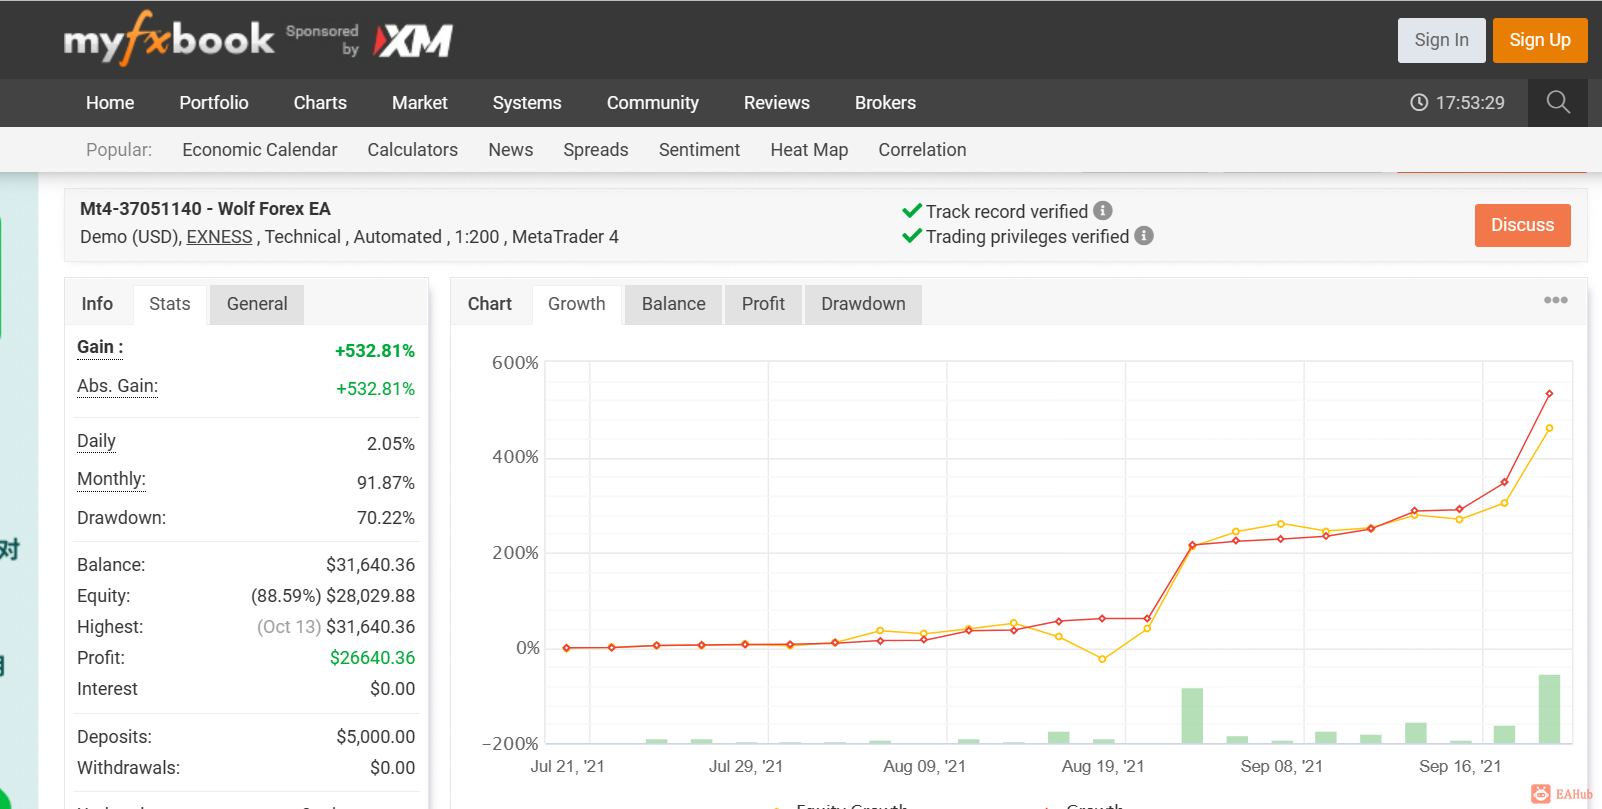
Task: Open the Portfolio menu
Action: coord(214,103)
